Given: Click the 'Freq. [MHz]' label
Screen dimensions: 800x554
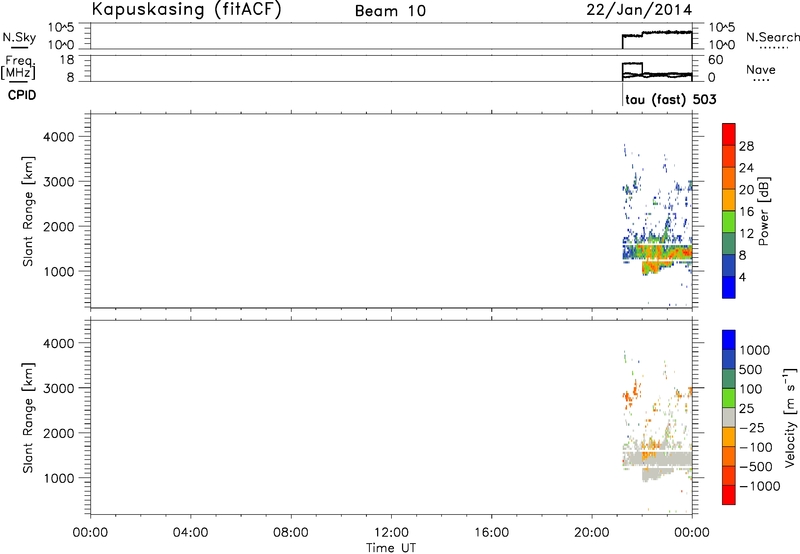Looking at the screenshot, I should [x=20, y=68].
